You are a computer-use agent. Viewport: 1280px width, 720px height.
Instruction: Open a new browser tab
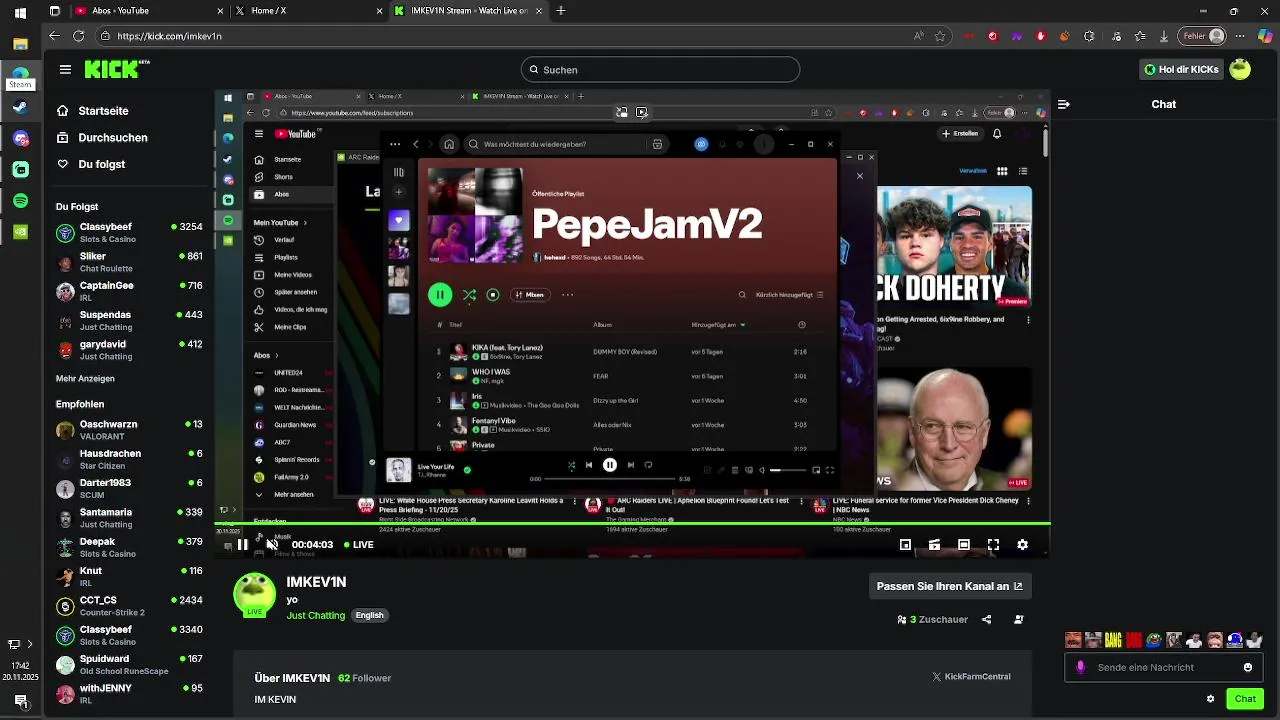coord(561,11)
